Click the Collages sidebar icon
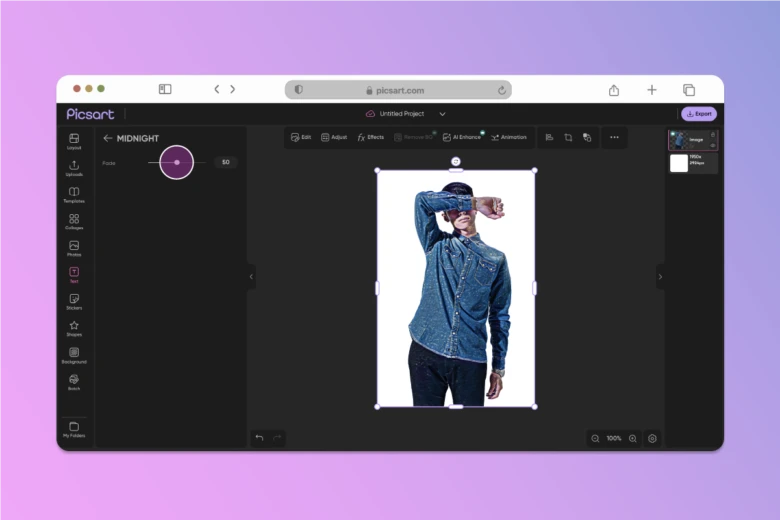 (74, 221)
